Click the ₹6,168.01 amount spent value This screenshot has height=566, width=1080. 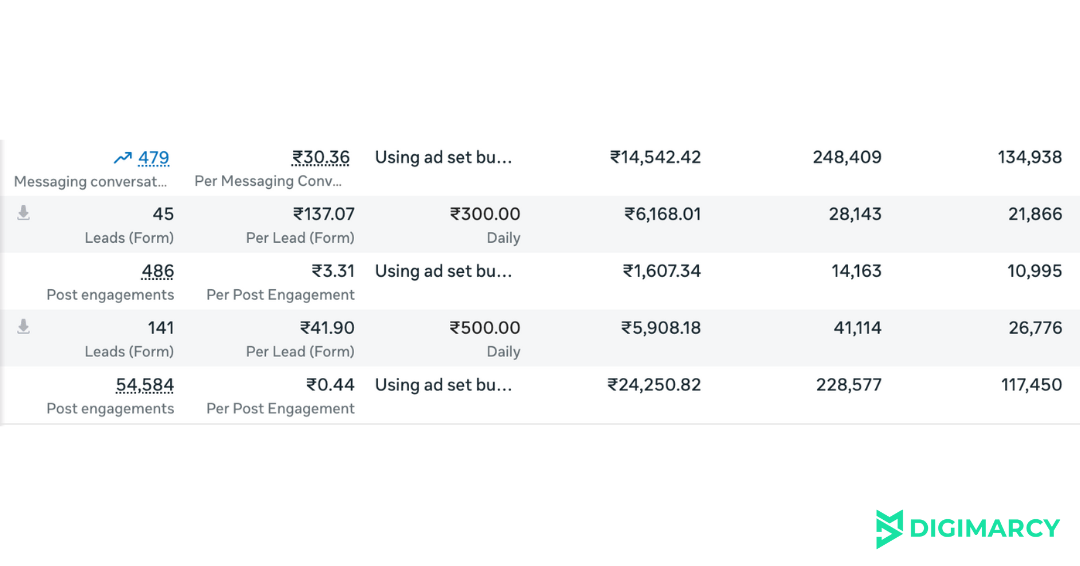pyautogui.click(x=663, y=214)
